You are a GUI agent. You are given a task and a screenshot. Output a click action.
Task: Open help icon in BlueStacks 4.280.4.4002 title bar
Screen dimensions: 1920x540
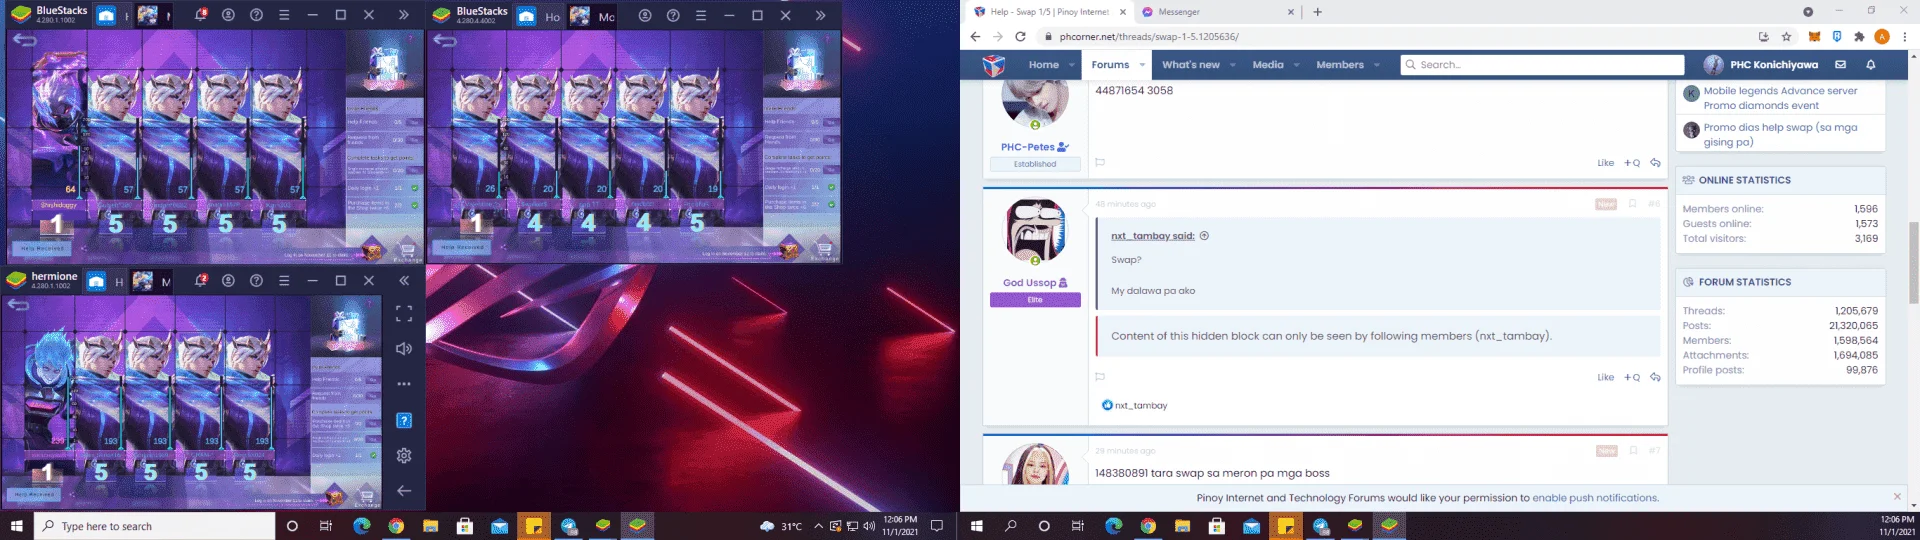coord(673,15)
